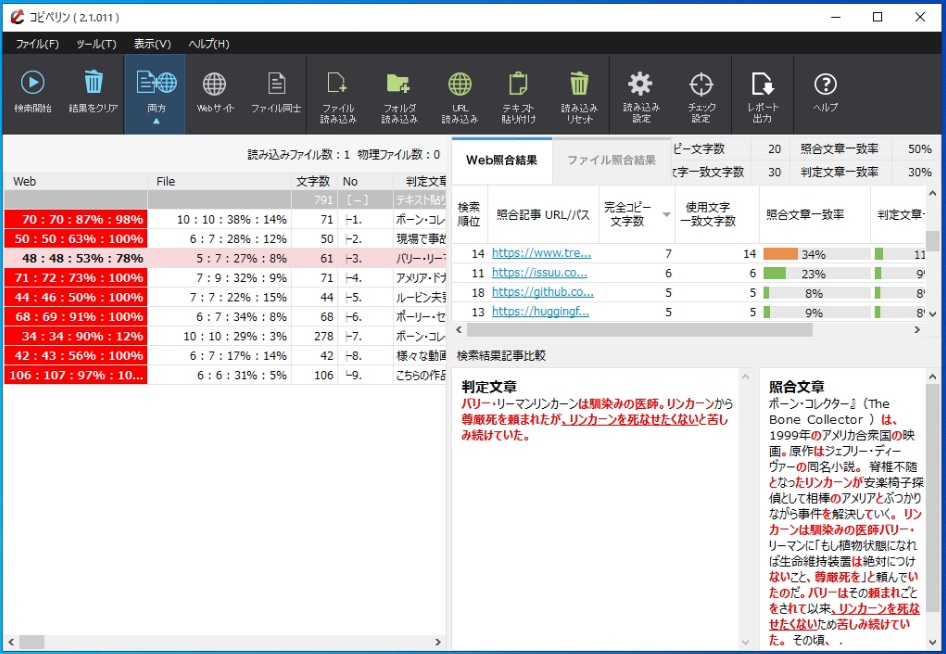Open ヘルプ question mark icon
946x654 pixels.
(x=825, y=84)
